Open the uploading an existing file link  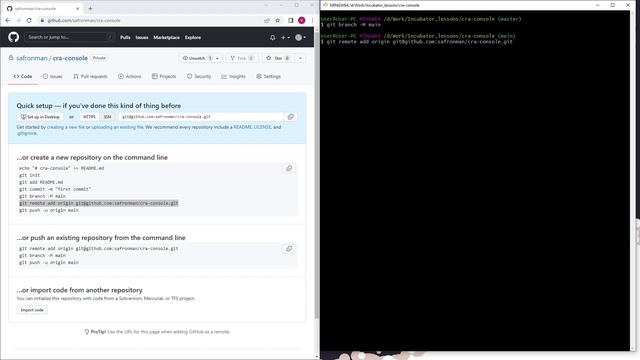click(117, 127)
